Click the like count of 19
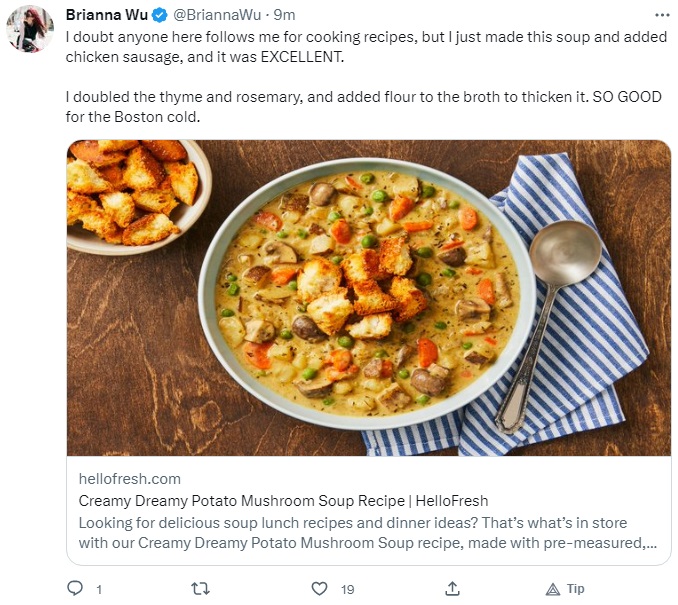The height and width of the screenshot is (605, 678). [x=348, y=589]
